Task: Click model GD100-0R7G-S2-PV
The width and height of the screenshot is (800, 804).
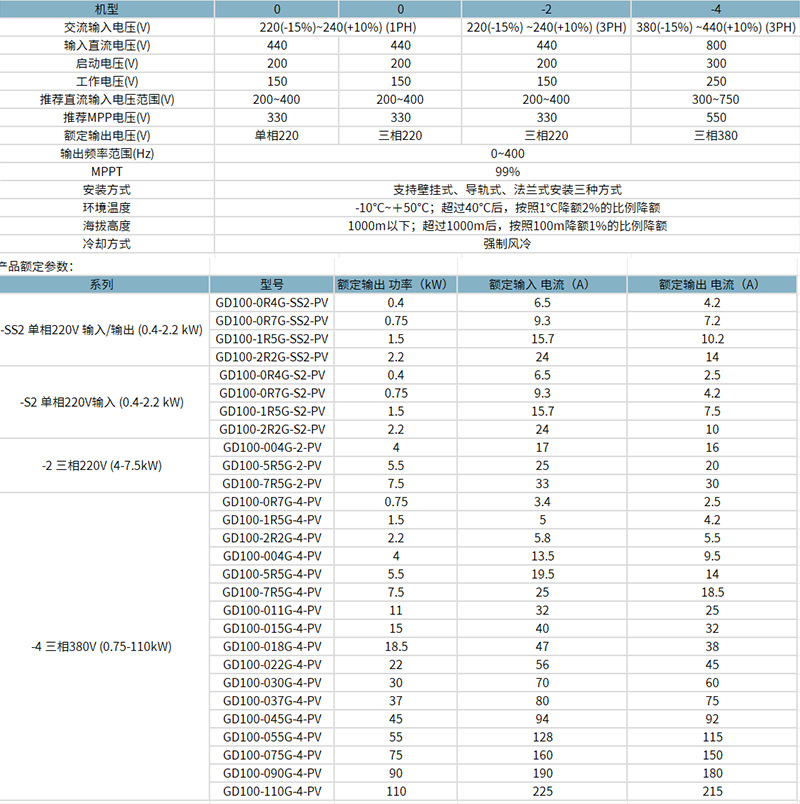Action: tap(272, 393)
